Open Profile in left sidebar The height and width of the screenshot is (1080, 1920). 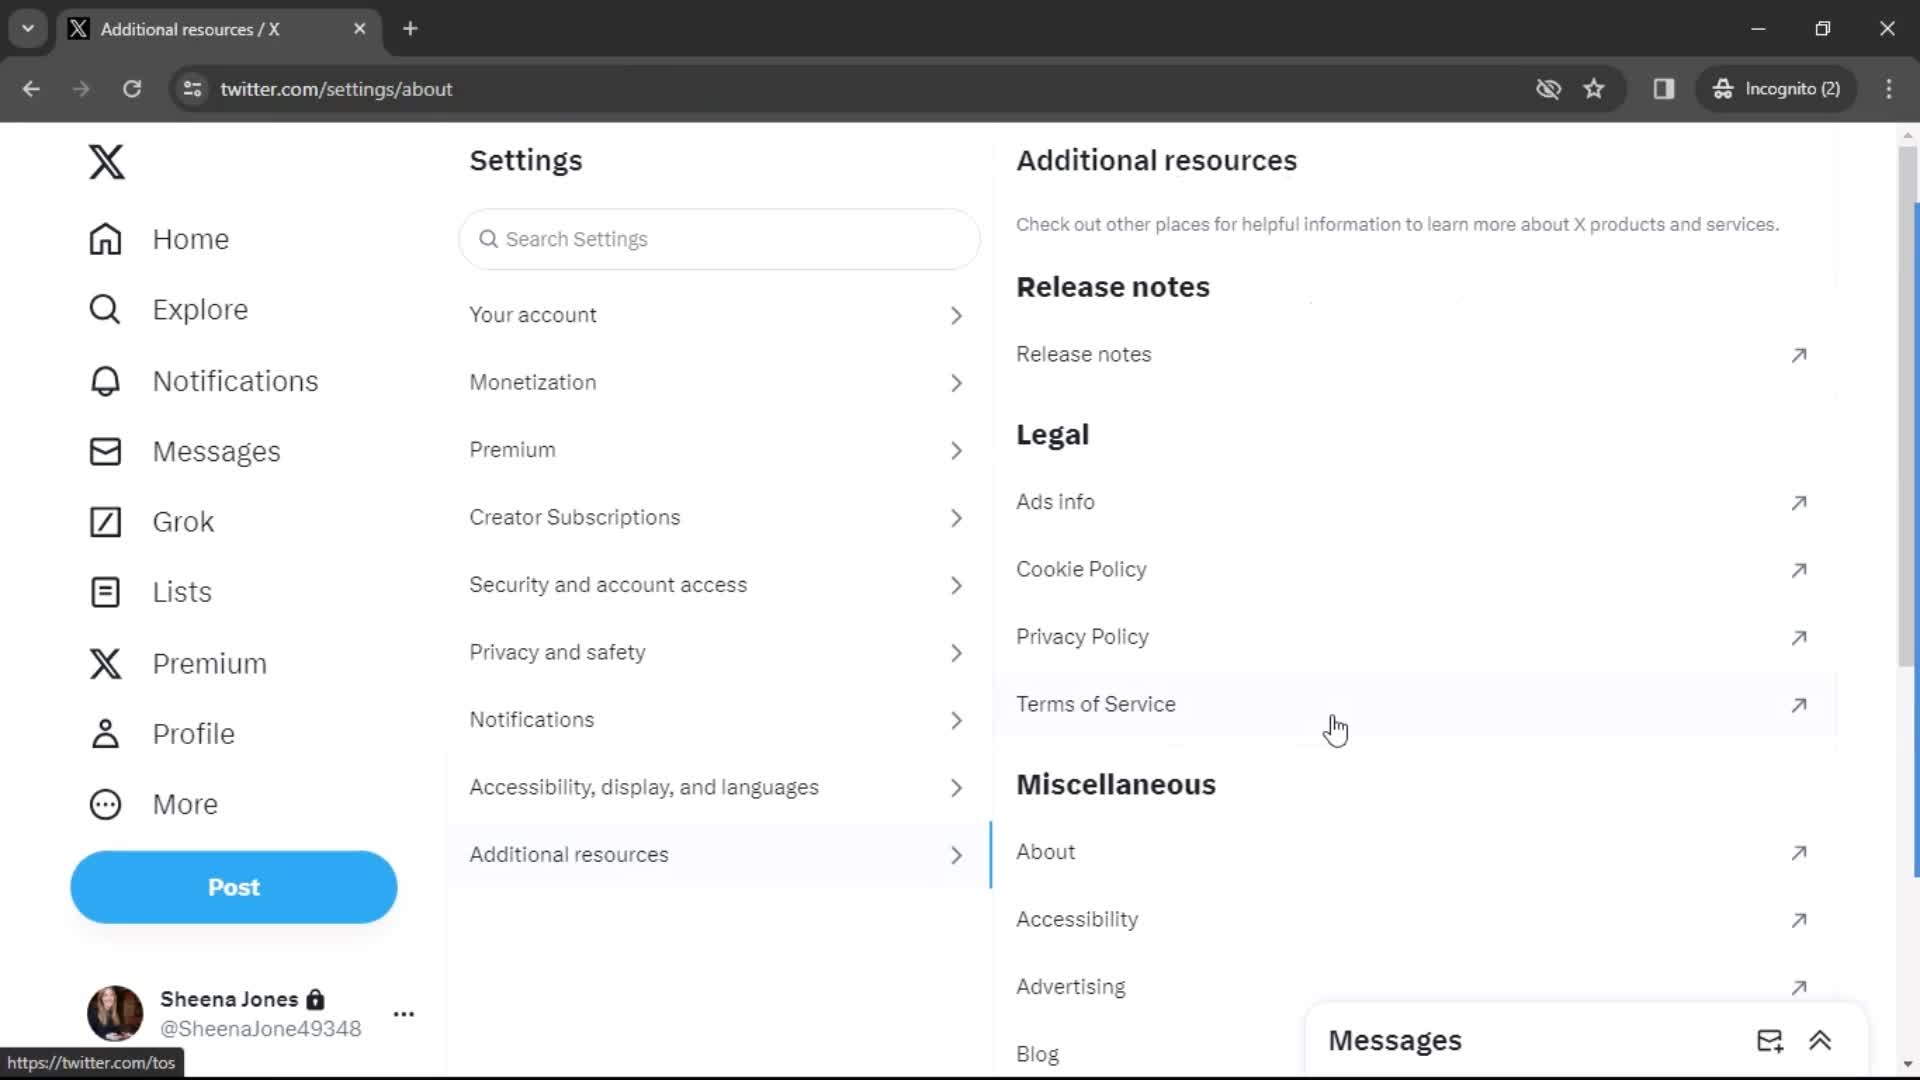click(194, 733)
